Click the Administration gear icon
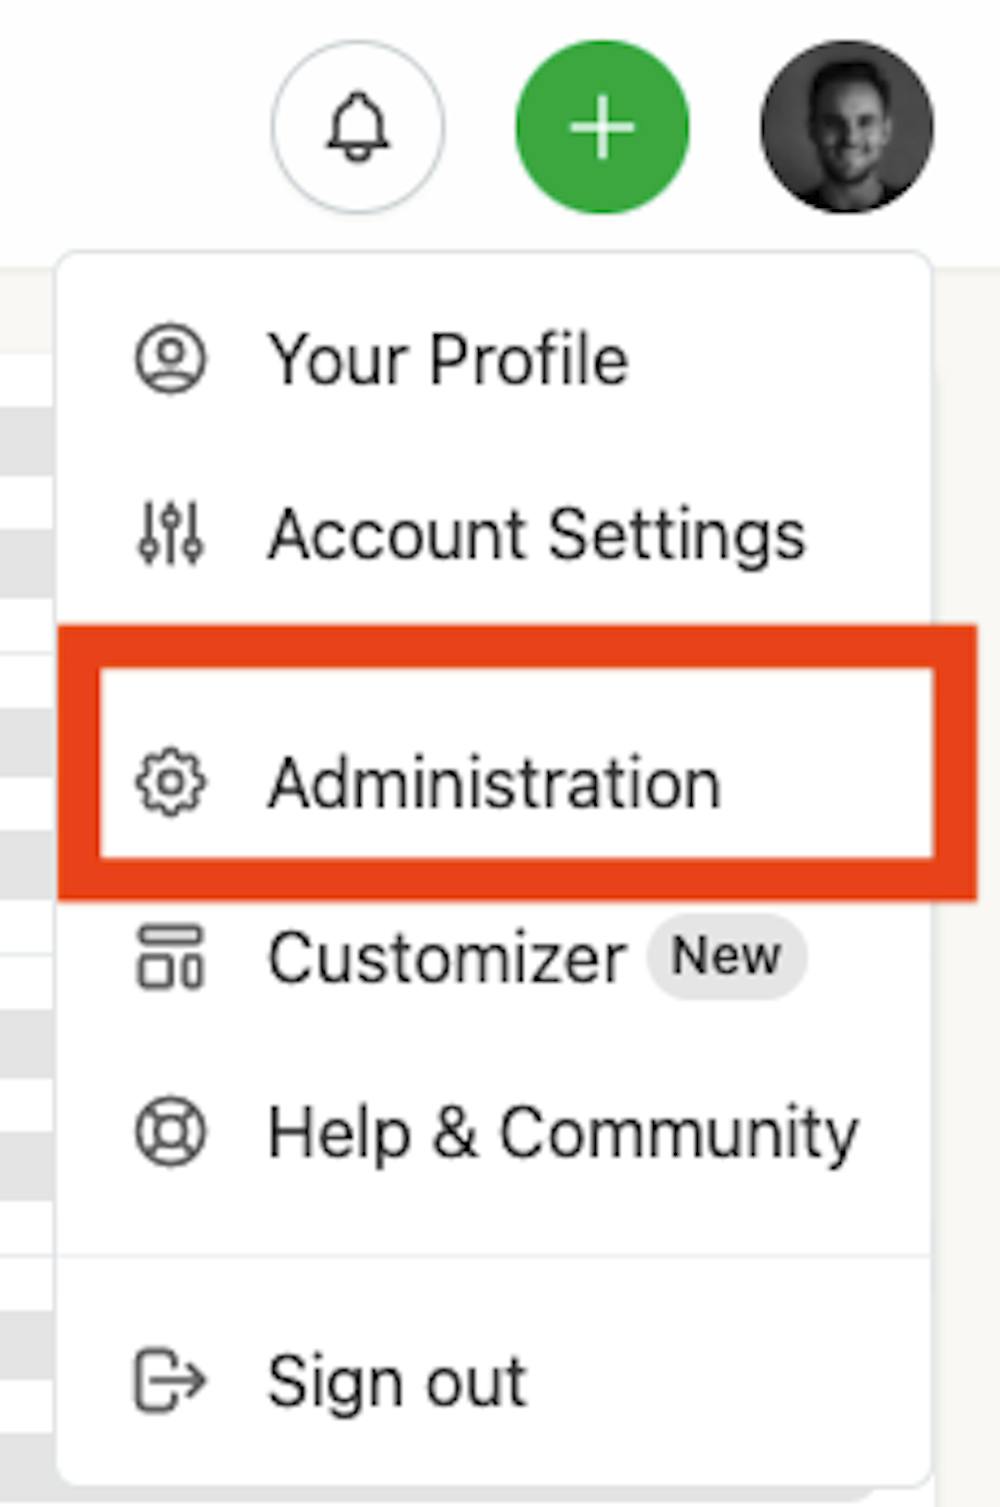The height and width of the screenshot is (1507, 1000). [x=170, y=782]
